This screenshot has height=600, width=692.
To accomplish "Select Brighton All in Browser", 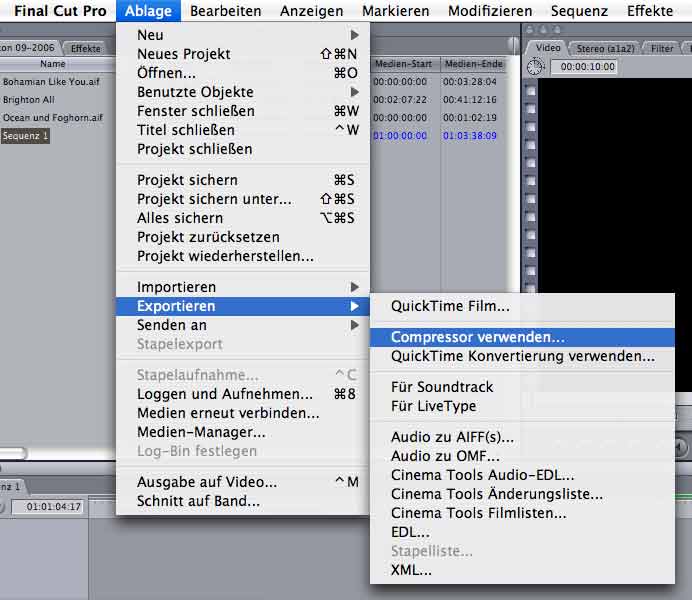I will point(29,100).
